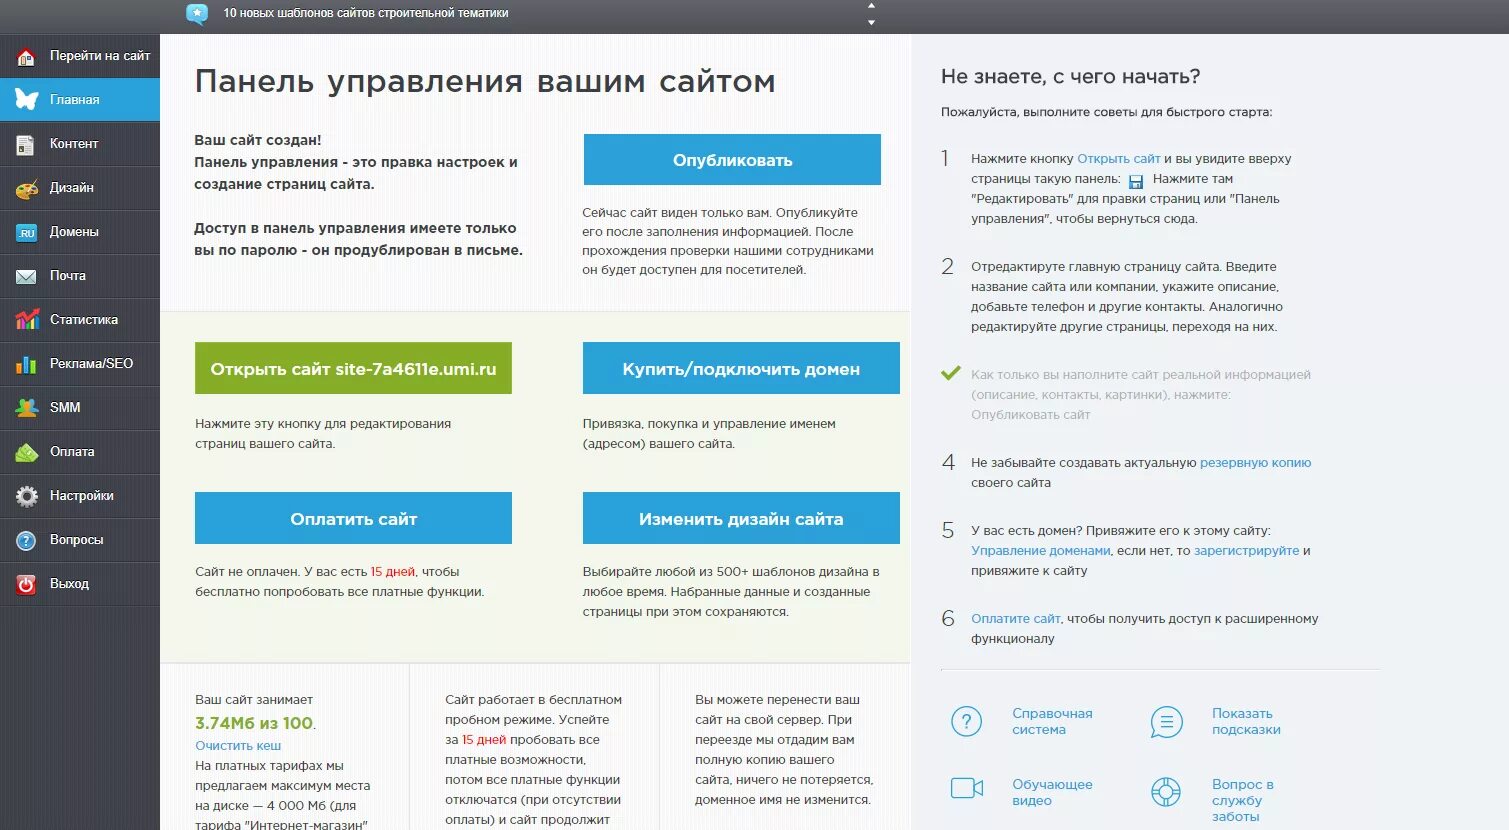Click the gear icon beside Настройки
Screen dimensions: 1509x830
[26, 496]
